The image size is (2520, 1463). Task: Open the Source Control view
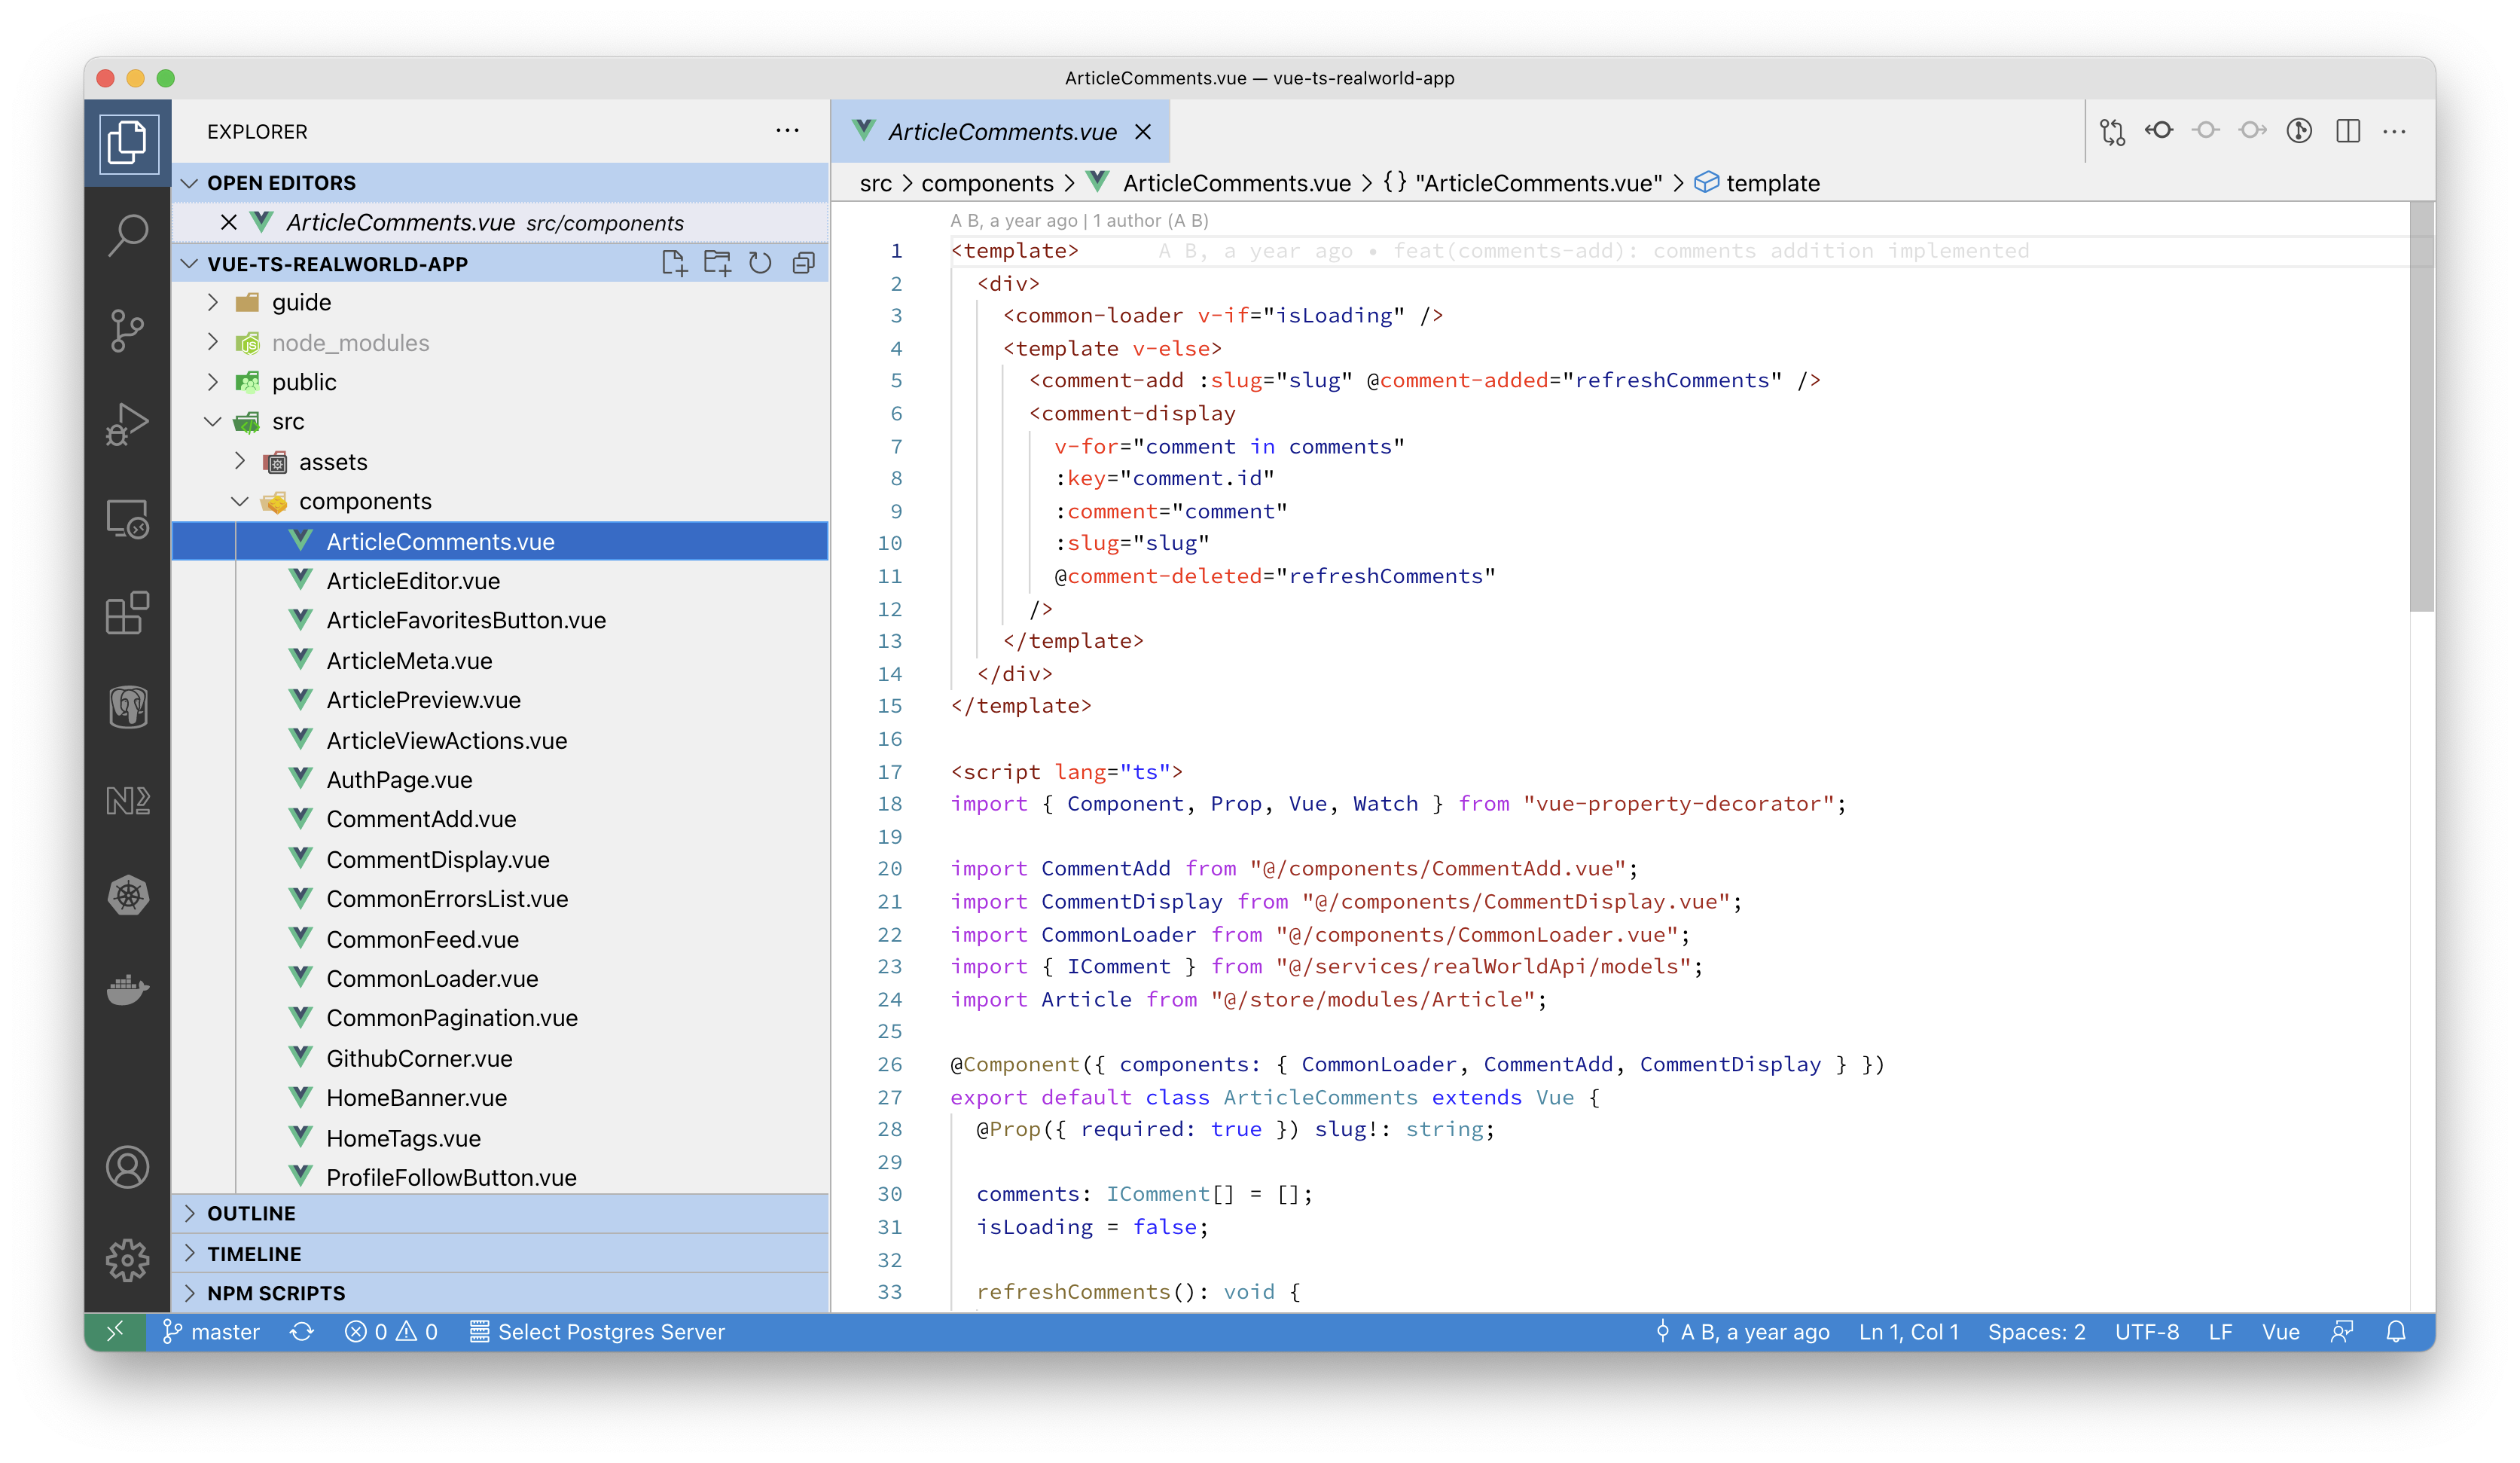(127, 330)
